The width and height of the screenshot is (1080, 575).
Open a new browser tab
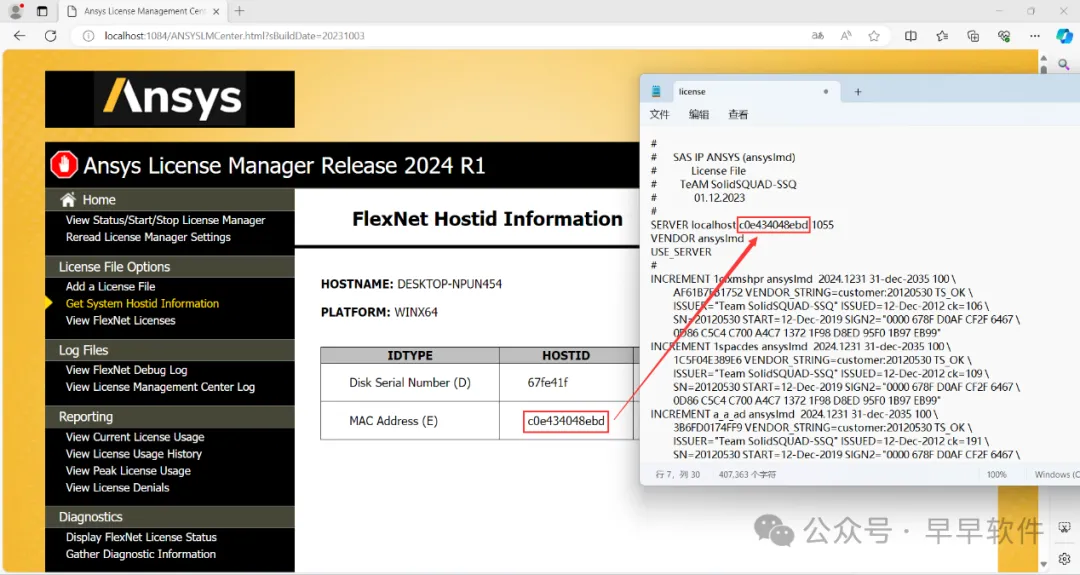pyautogui.click(x=240, y=11)
